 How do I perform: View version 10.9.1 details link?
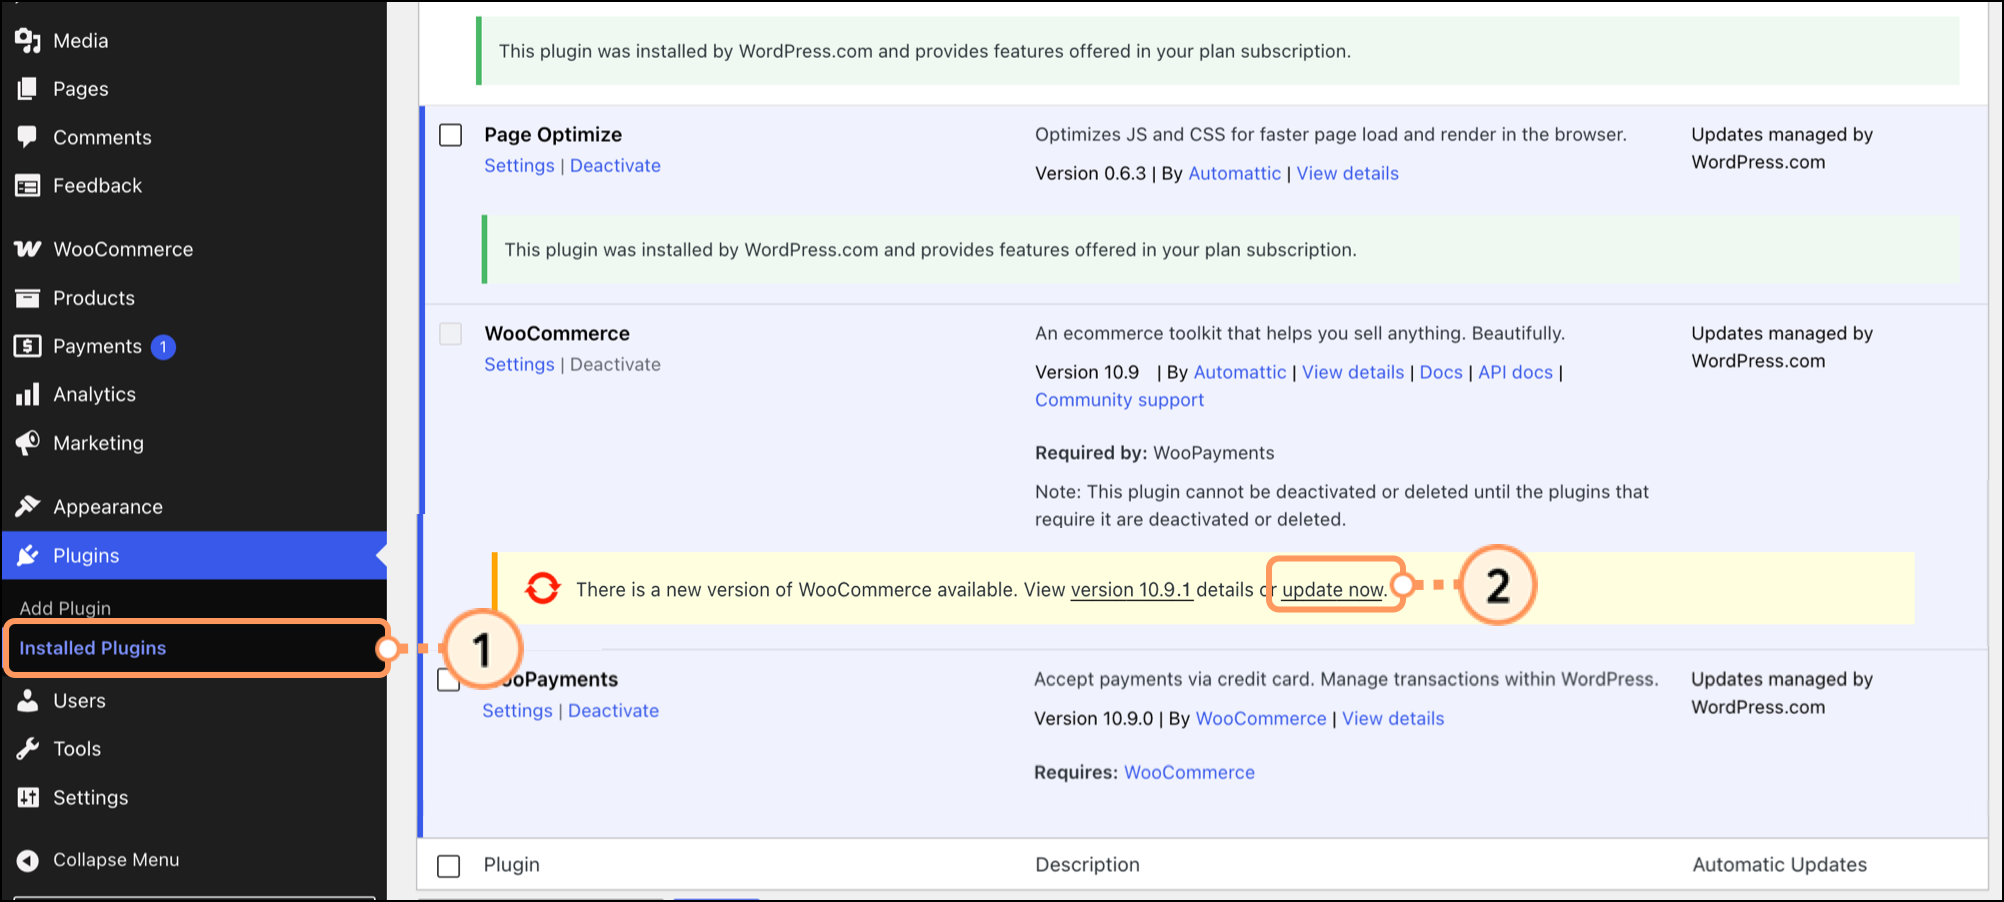coord(1131,590)
